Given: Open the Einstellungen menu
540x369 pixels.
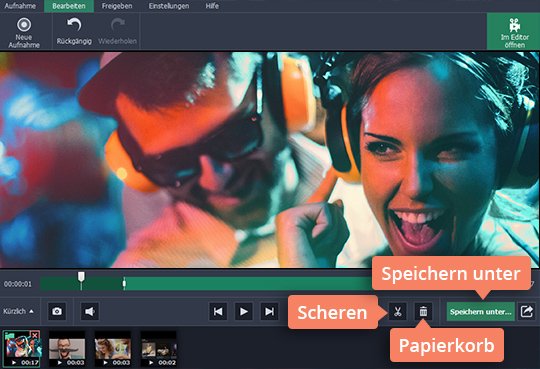Looking at the screenshot, I should (x=169, y=6).
